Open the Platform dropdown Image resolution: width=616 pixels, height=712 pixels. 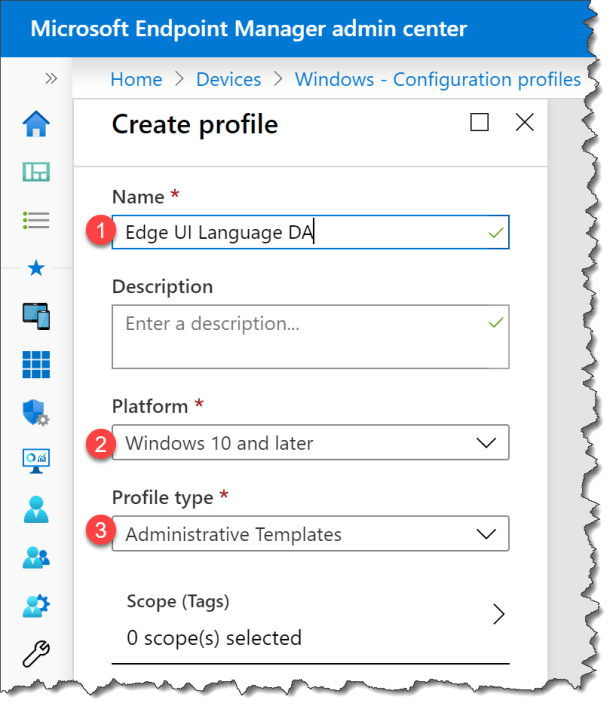[x=310, y=442]
